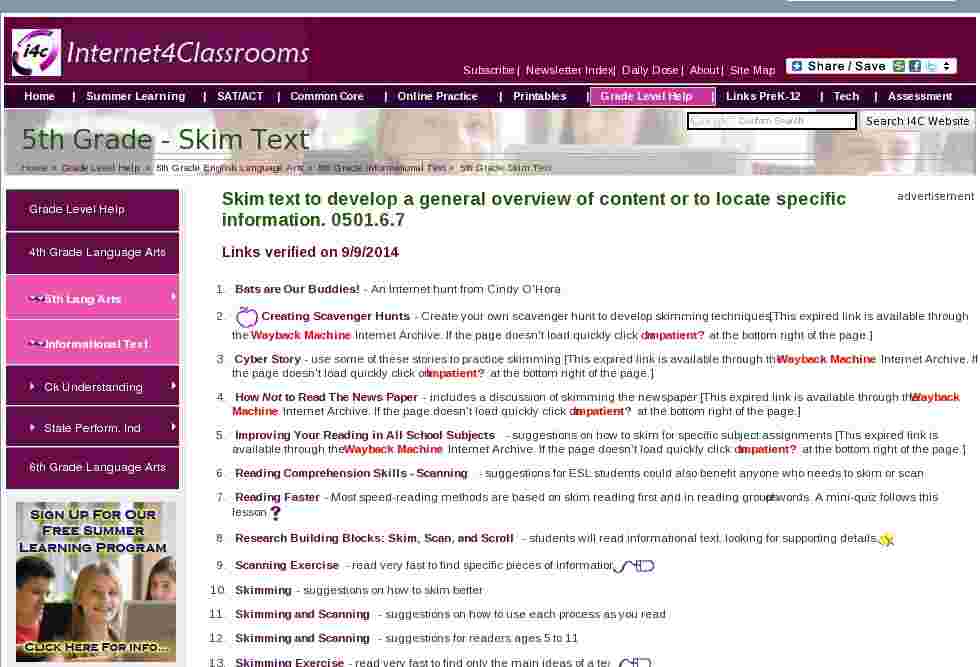Click the mouse icon after Skimming Exercise description

point(634,662)
